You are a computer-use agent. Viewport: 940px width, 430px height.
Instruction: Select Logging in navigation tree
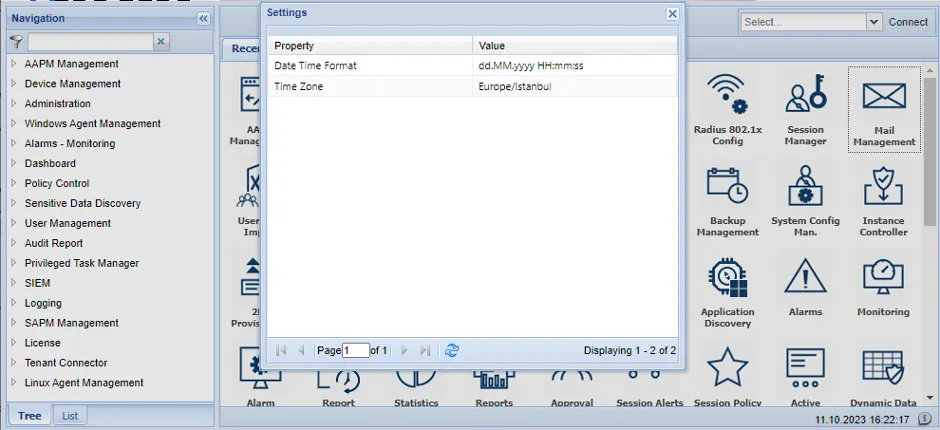click(43, 303)
